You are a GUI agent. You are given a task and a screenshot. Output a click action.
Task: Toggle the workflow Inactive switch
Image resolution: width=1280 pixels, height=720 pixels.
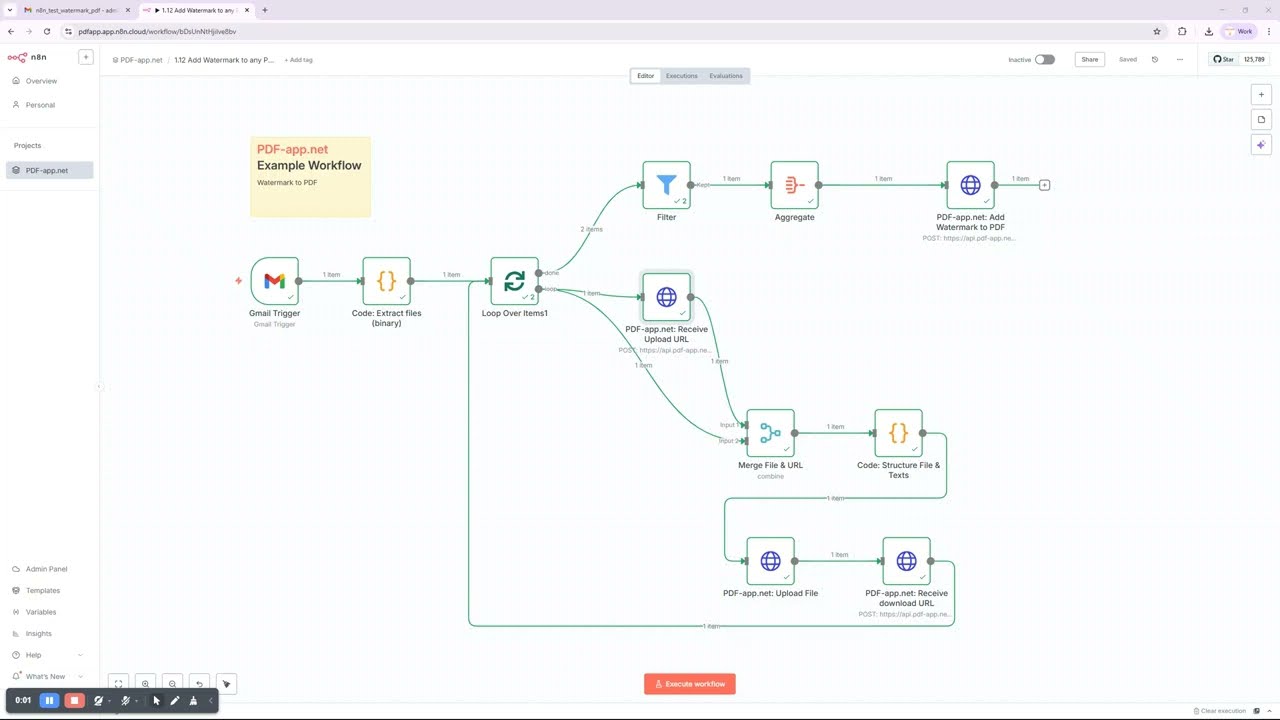point(1045,59)
